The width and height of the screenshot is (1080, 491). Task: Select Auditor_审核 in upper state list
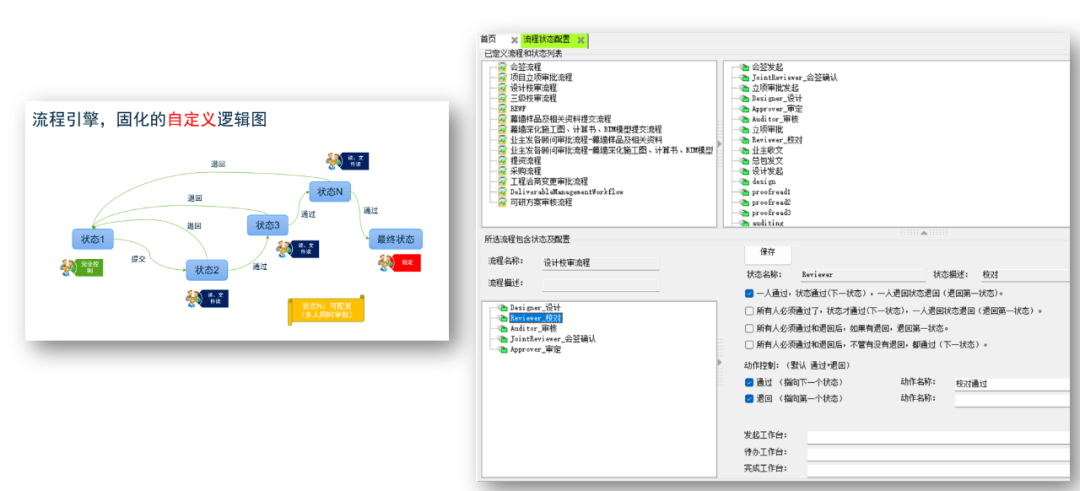(x=774, y=119)
